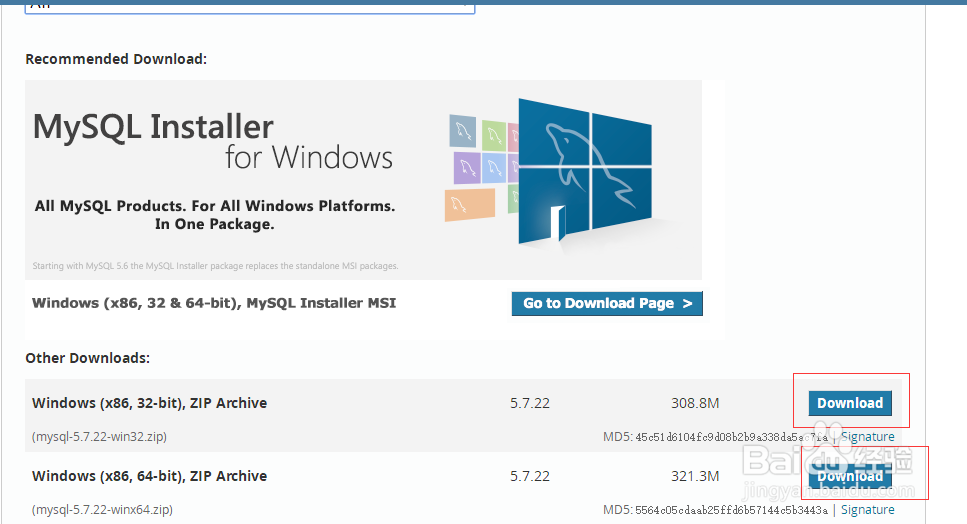Click "Windows (x86, 32 & 64-bit), MySQL Installer MSI" text
This screenshot has height=524, width=967.
pos(214,303)
